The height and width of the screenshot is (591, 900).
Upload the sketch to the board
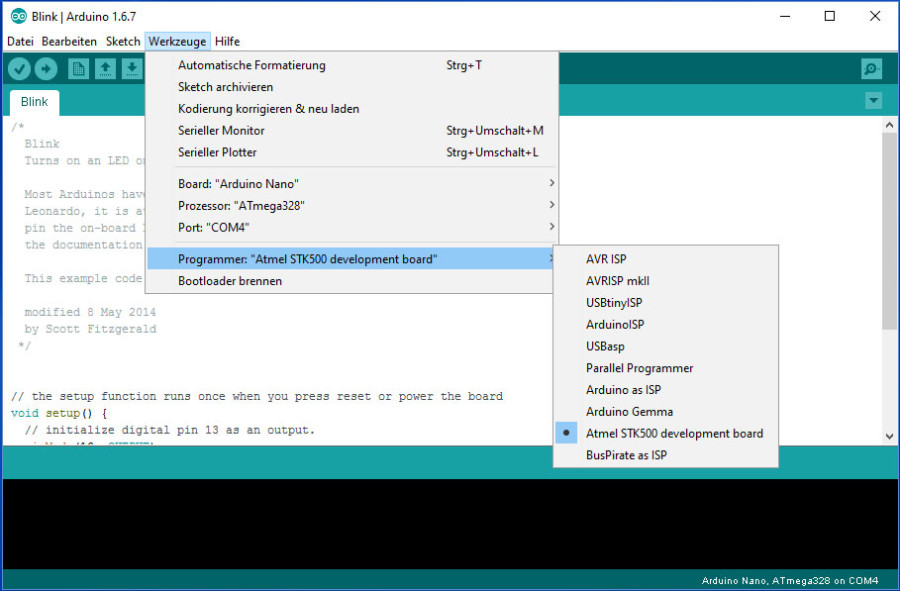(x=46, y=68)
